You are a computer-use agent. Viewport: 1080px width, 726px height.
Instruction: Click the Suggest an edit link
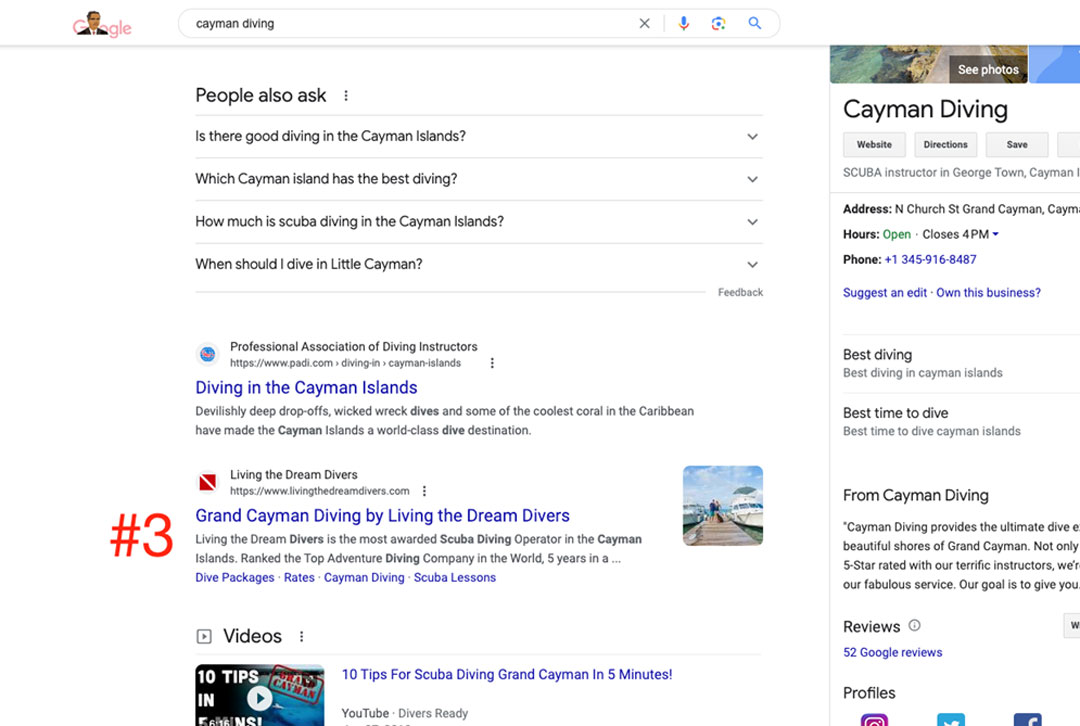pyautogui.click(x=885, y=293)
